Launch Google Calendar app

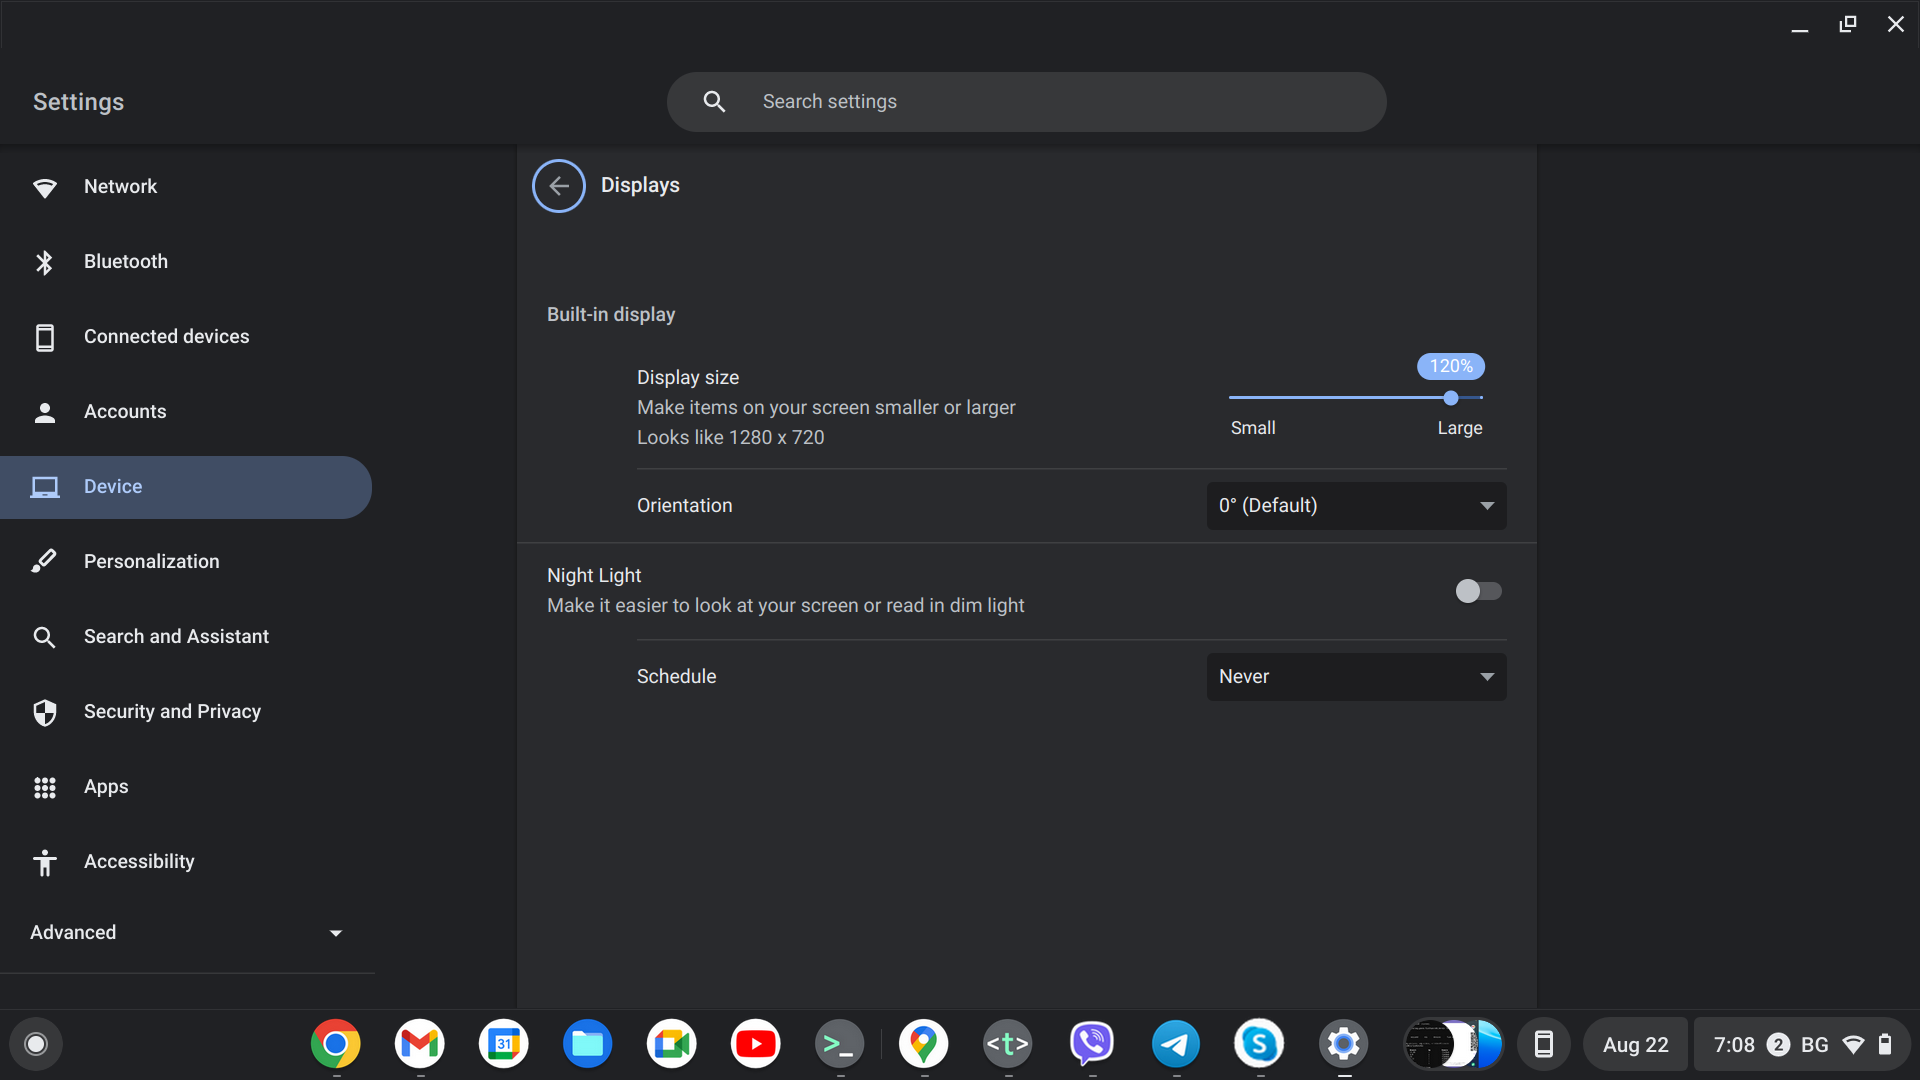pyautogui.click(x=503, y=1044)
